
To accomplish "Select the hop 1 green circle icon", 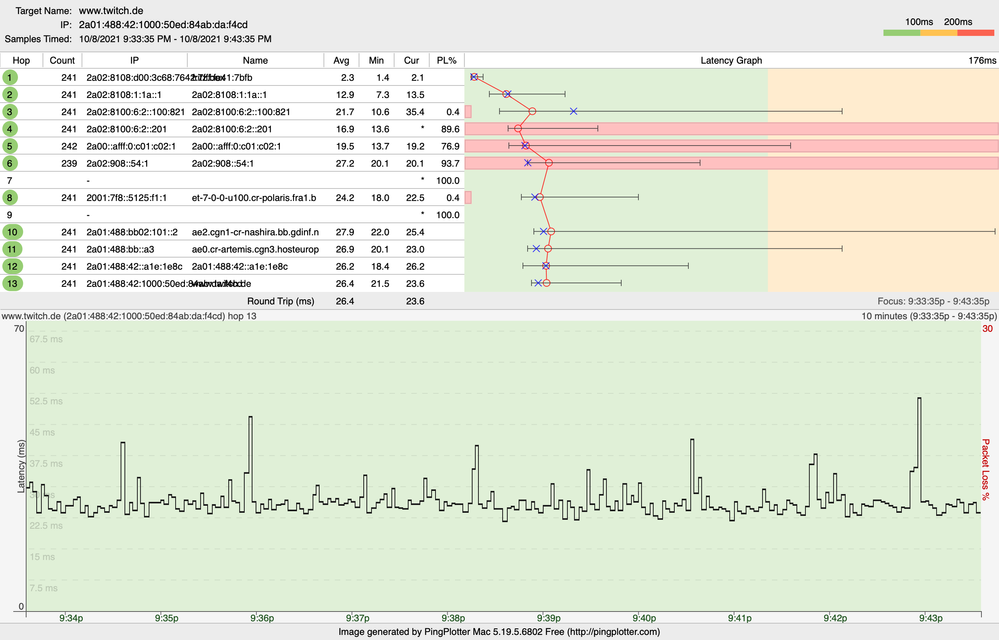I will tap(10, 78).
